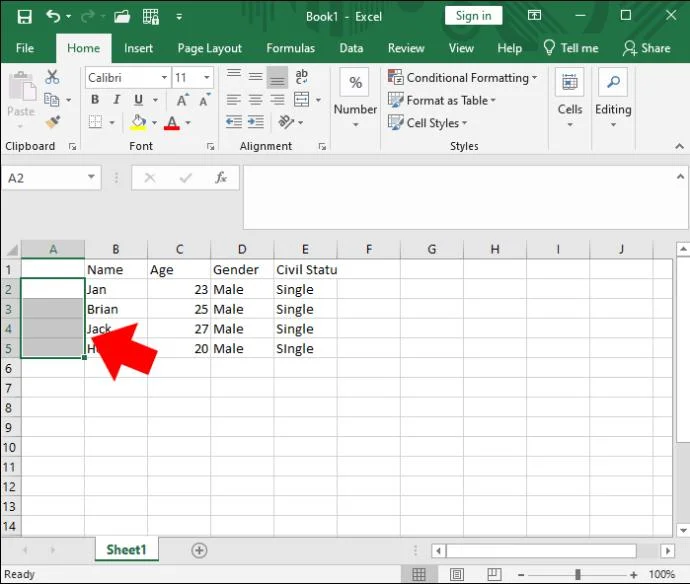
Task: Switch to the Insert tab
Action: pos(138,48)
